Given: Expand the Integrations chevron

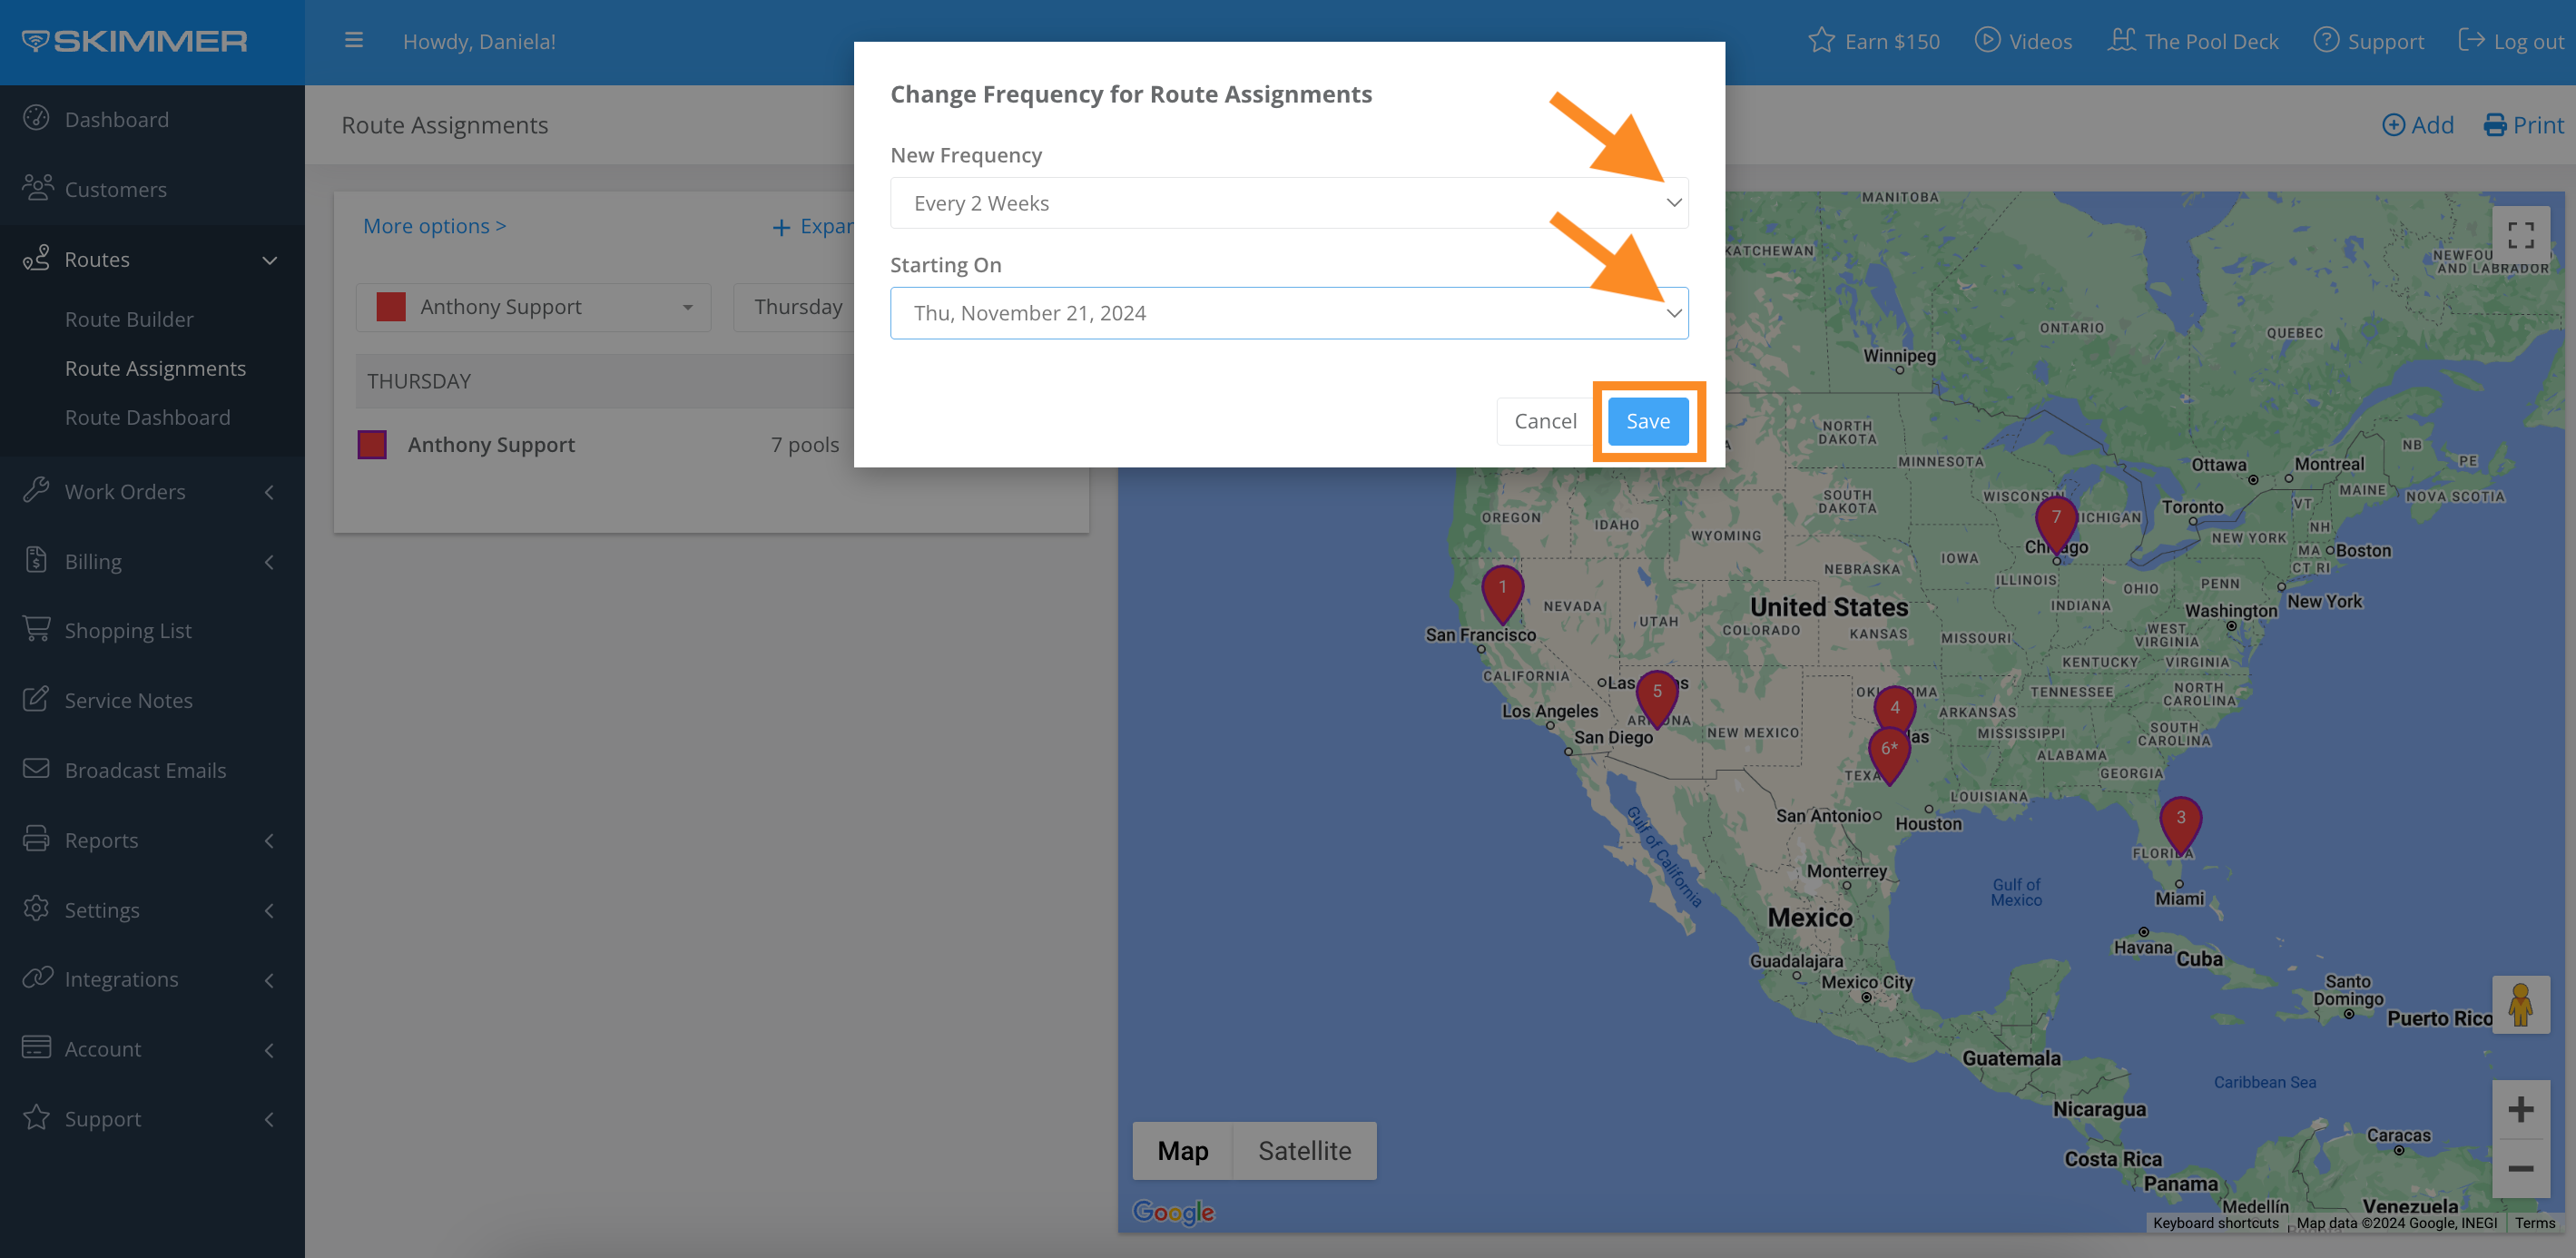Looking at the screenshot, I should [269, 980].
